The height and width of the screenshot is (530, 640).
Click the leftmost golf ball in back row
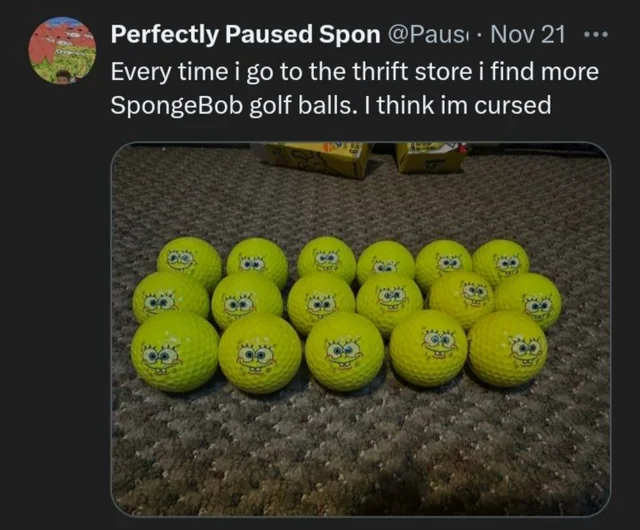(x=190, y=261)
